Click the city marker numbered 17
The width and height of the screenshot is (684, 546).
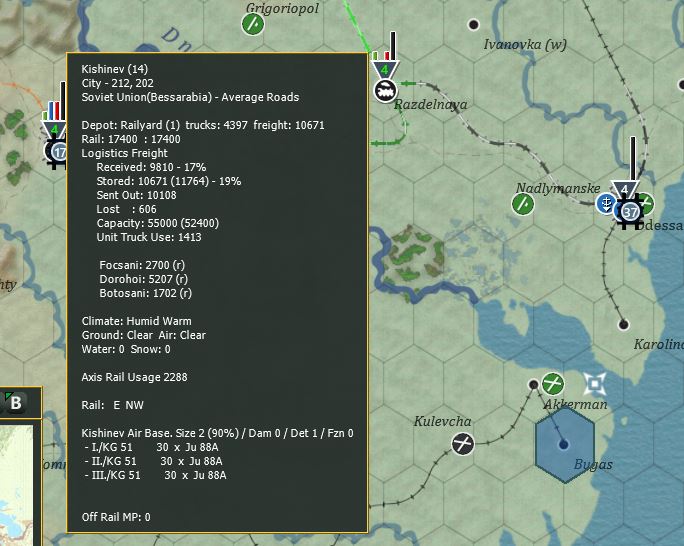pos(59,152)
